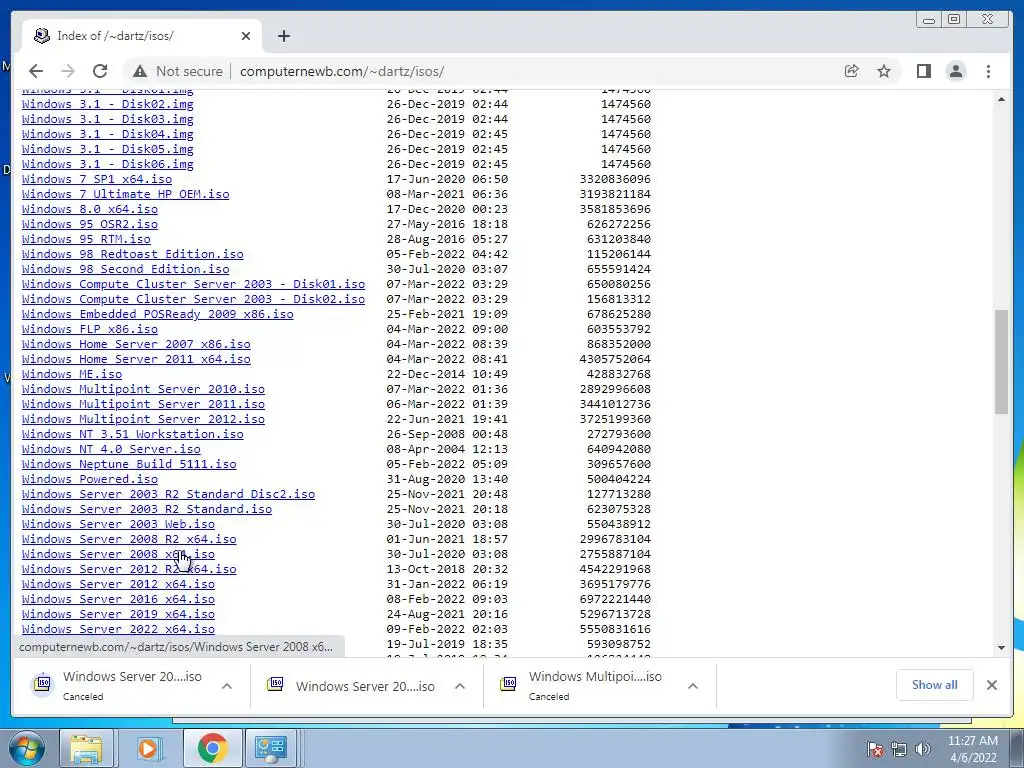Image resolution: width=1024 pixels, height=768 pixels.
Task: Click the page scrollbar up arrow
Action: [x=1001, y=99]
